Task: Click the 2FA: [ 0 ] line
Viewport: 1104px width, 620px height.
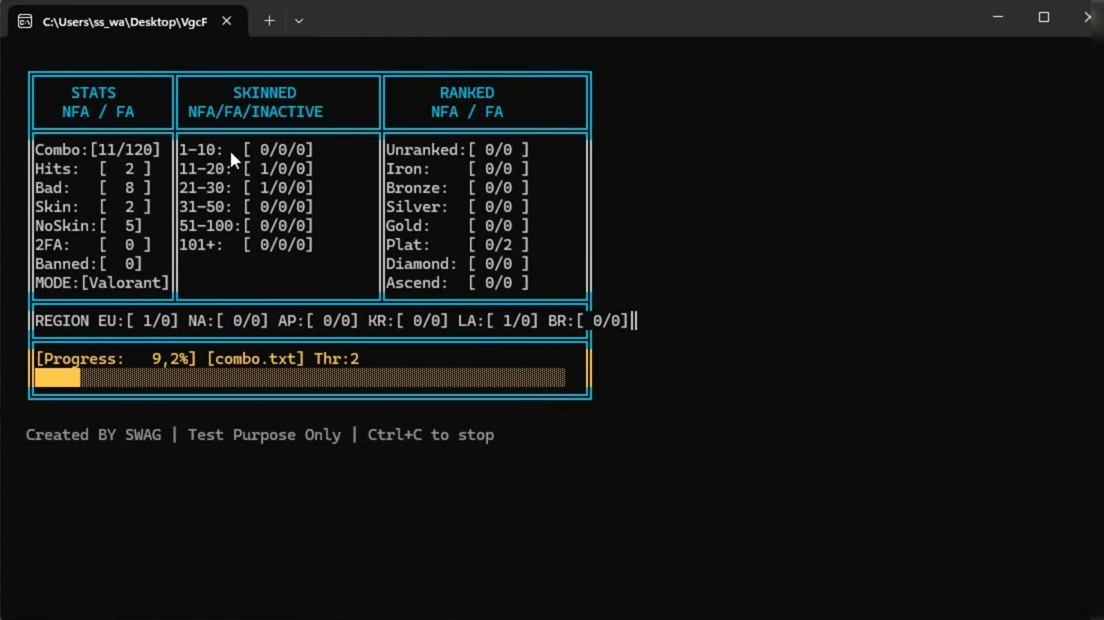Action: coord(93,245)
